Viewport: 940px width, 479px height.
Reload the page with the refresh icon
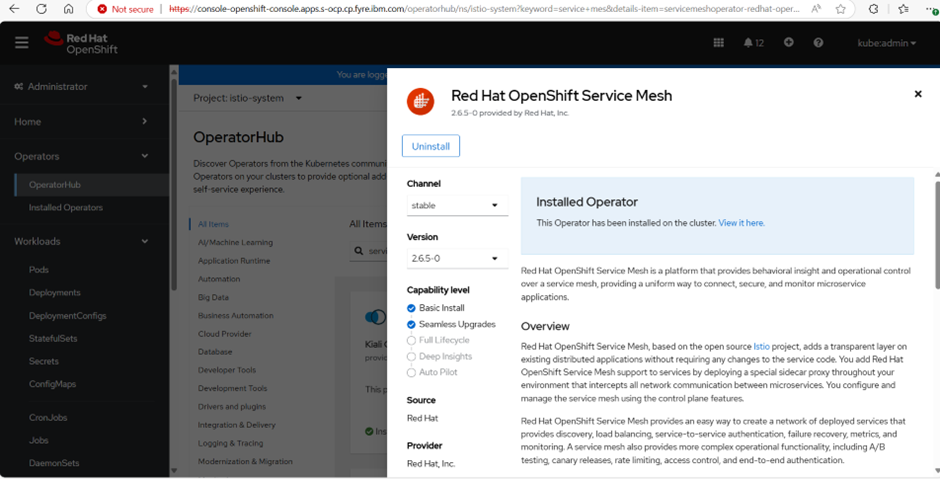(41, 9)
